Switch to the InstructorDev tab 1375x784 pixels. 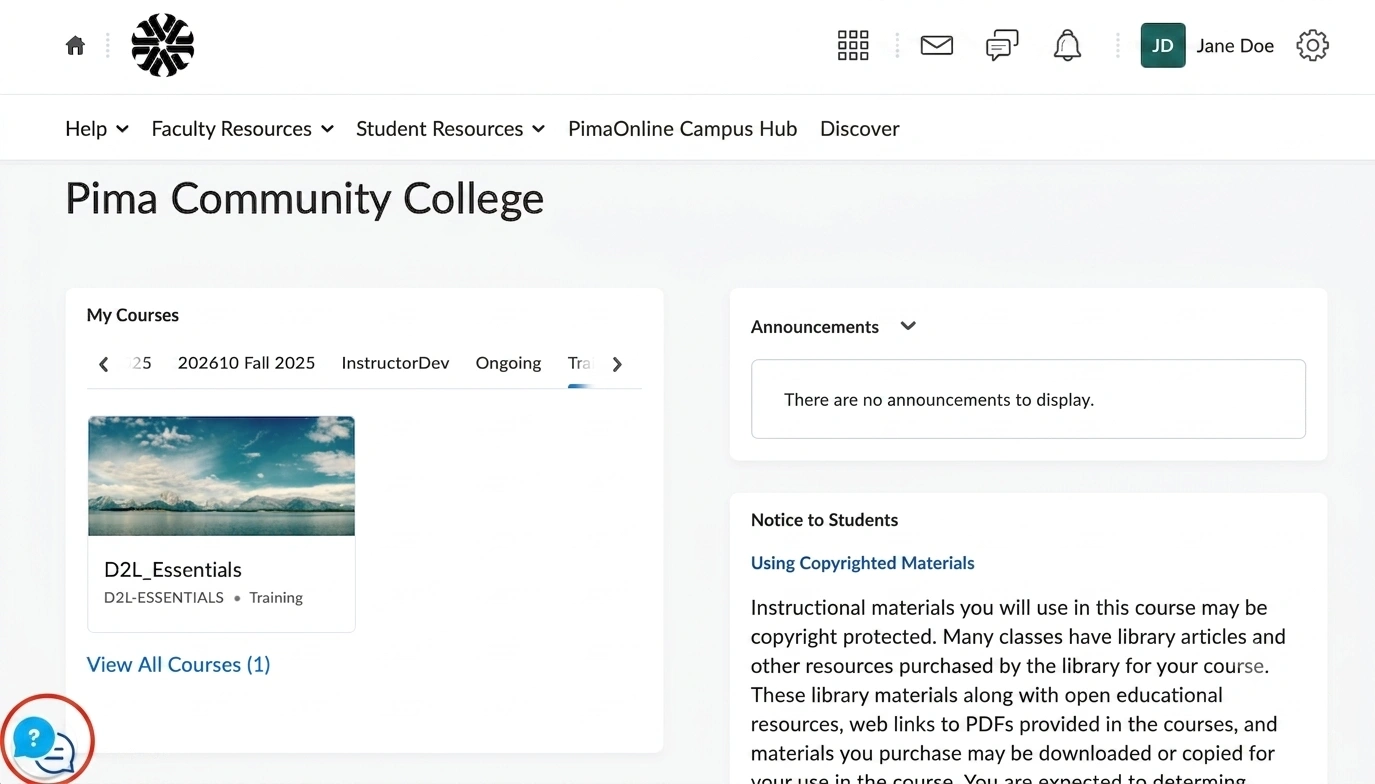click(x=395, y=363)
